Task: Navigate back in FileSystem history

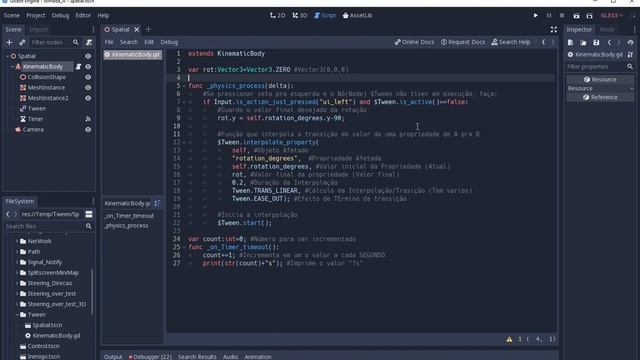Action: 8,214
